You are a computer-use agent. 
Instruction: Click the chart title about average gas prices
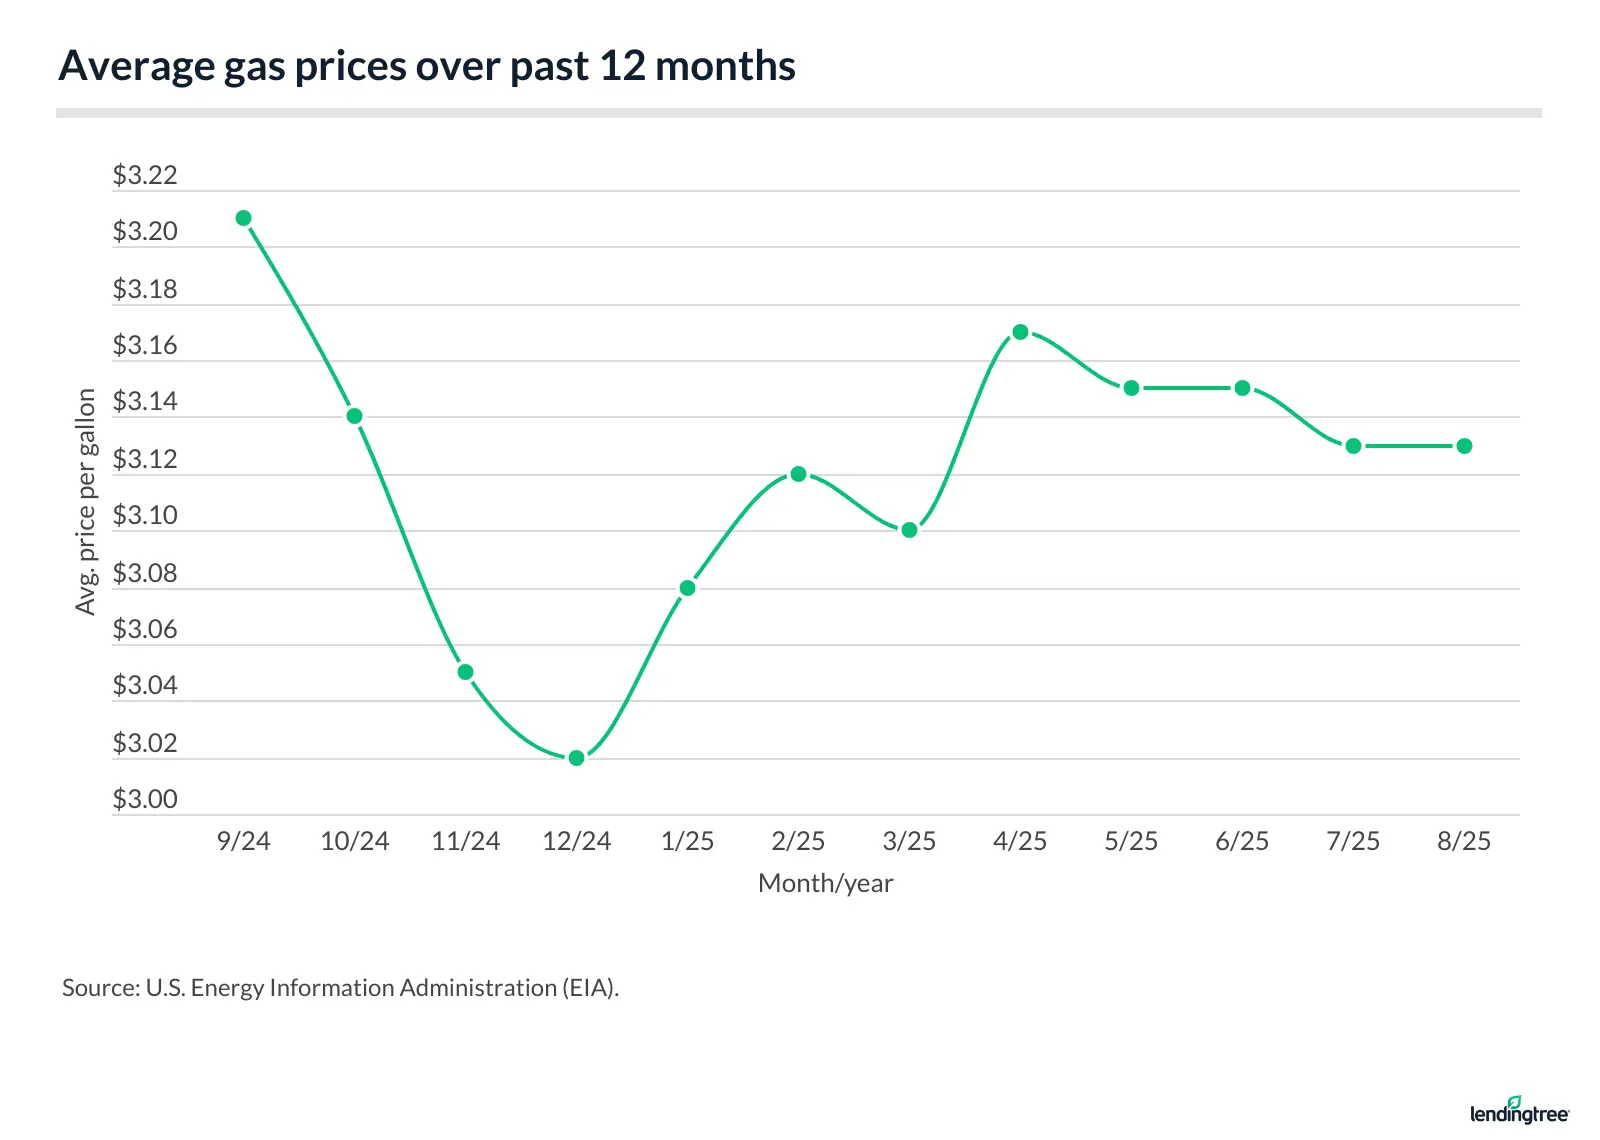click(427, 66)
